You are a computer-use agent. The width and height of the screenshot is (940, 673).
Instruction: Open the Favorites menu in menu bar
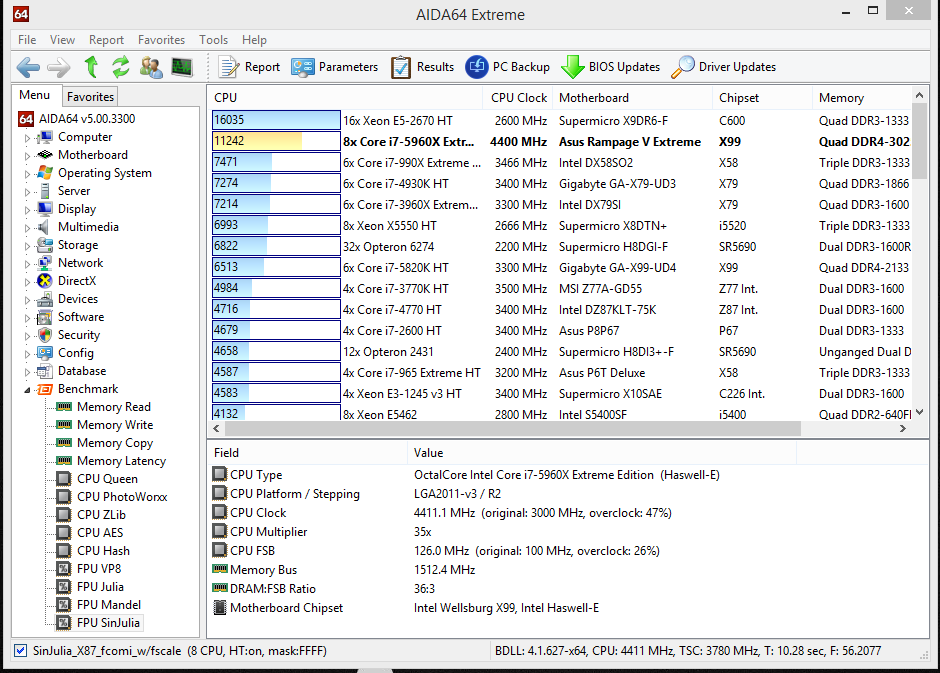[x=161, y=40]
